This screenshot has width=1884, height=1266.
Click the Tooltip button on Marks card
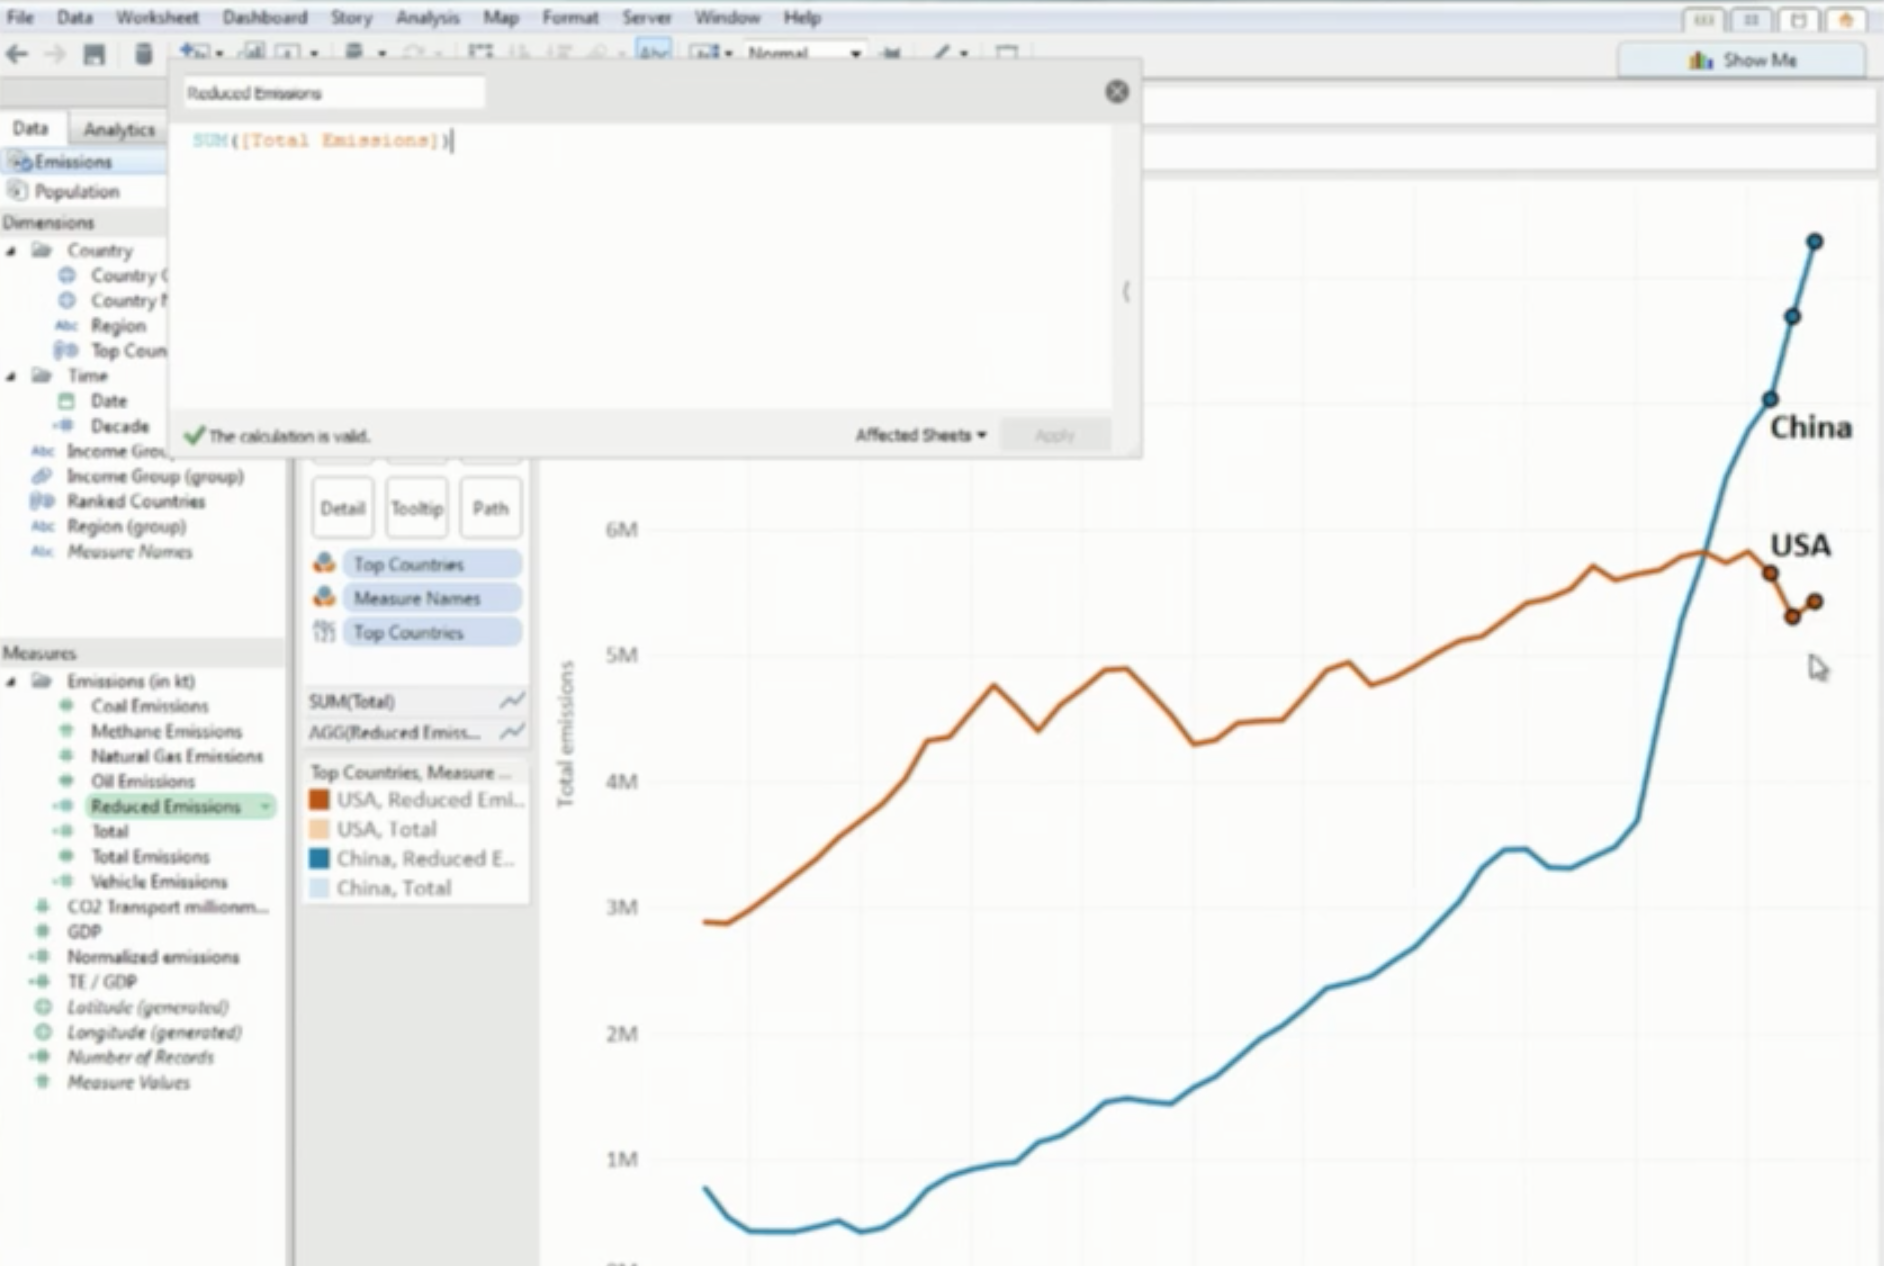click(x=416, y=508)
